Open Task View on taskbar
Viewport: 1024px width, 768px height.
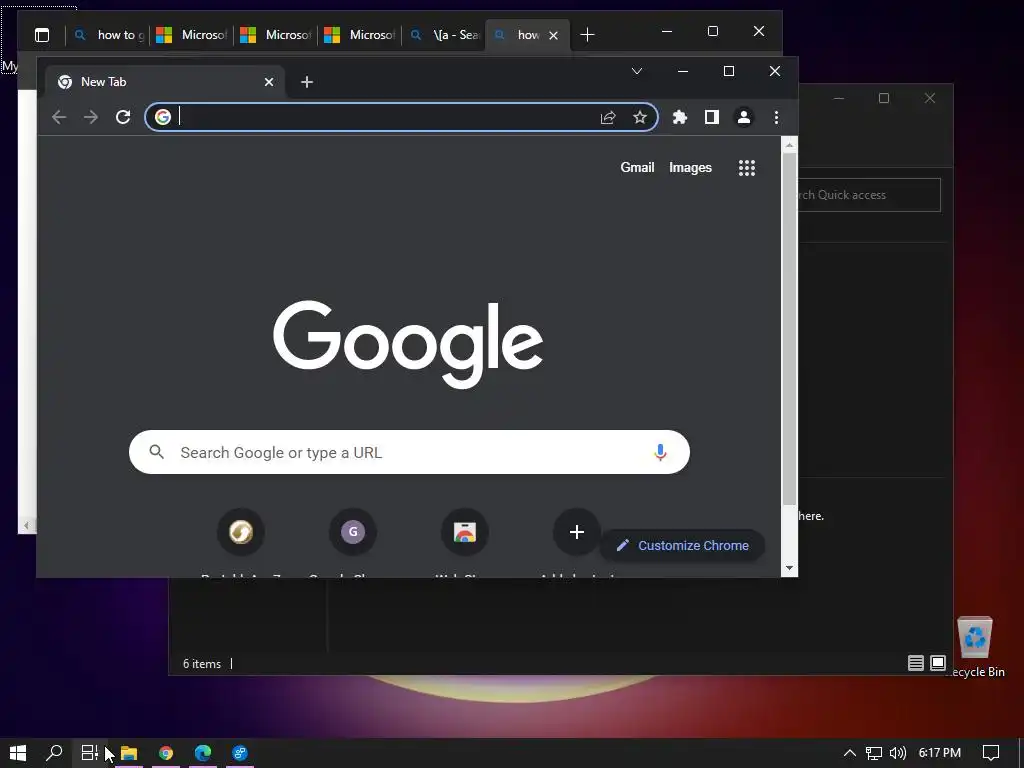89,753
